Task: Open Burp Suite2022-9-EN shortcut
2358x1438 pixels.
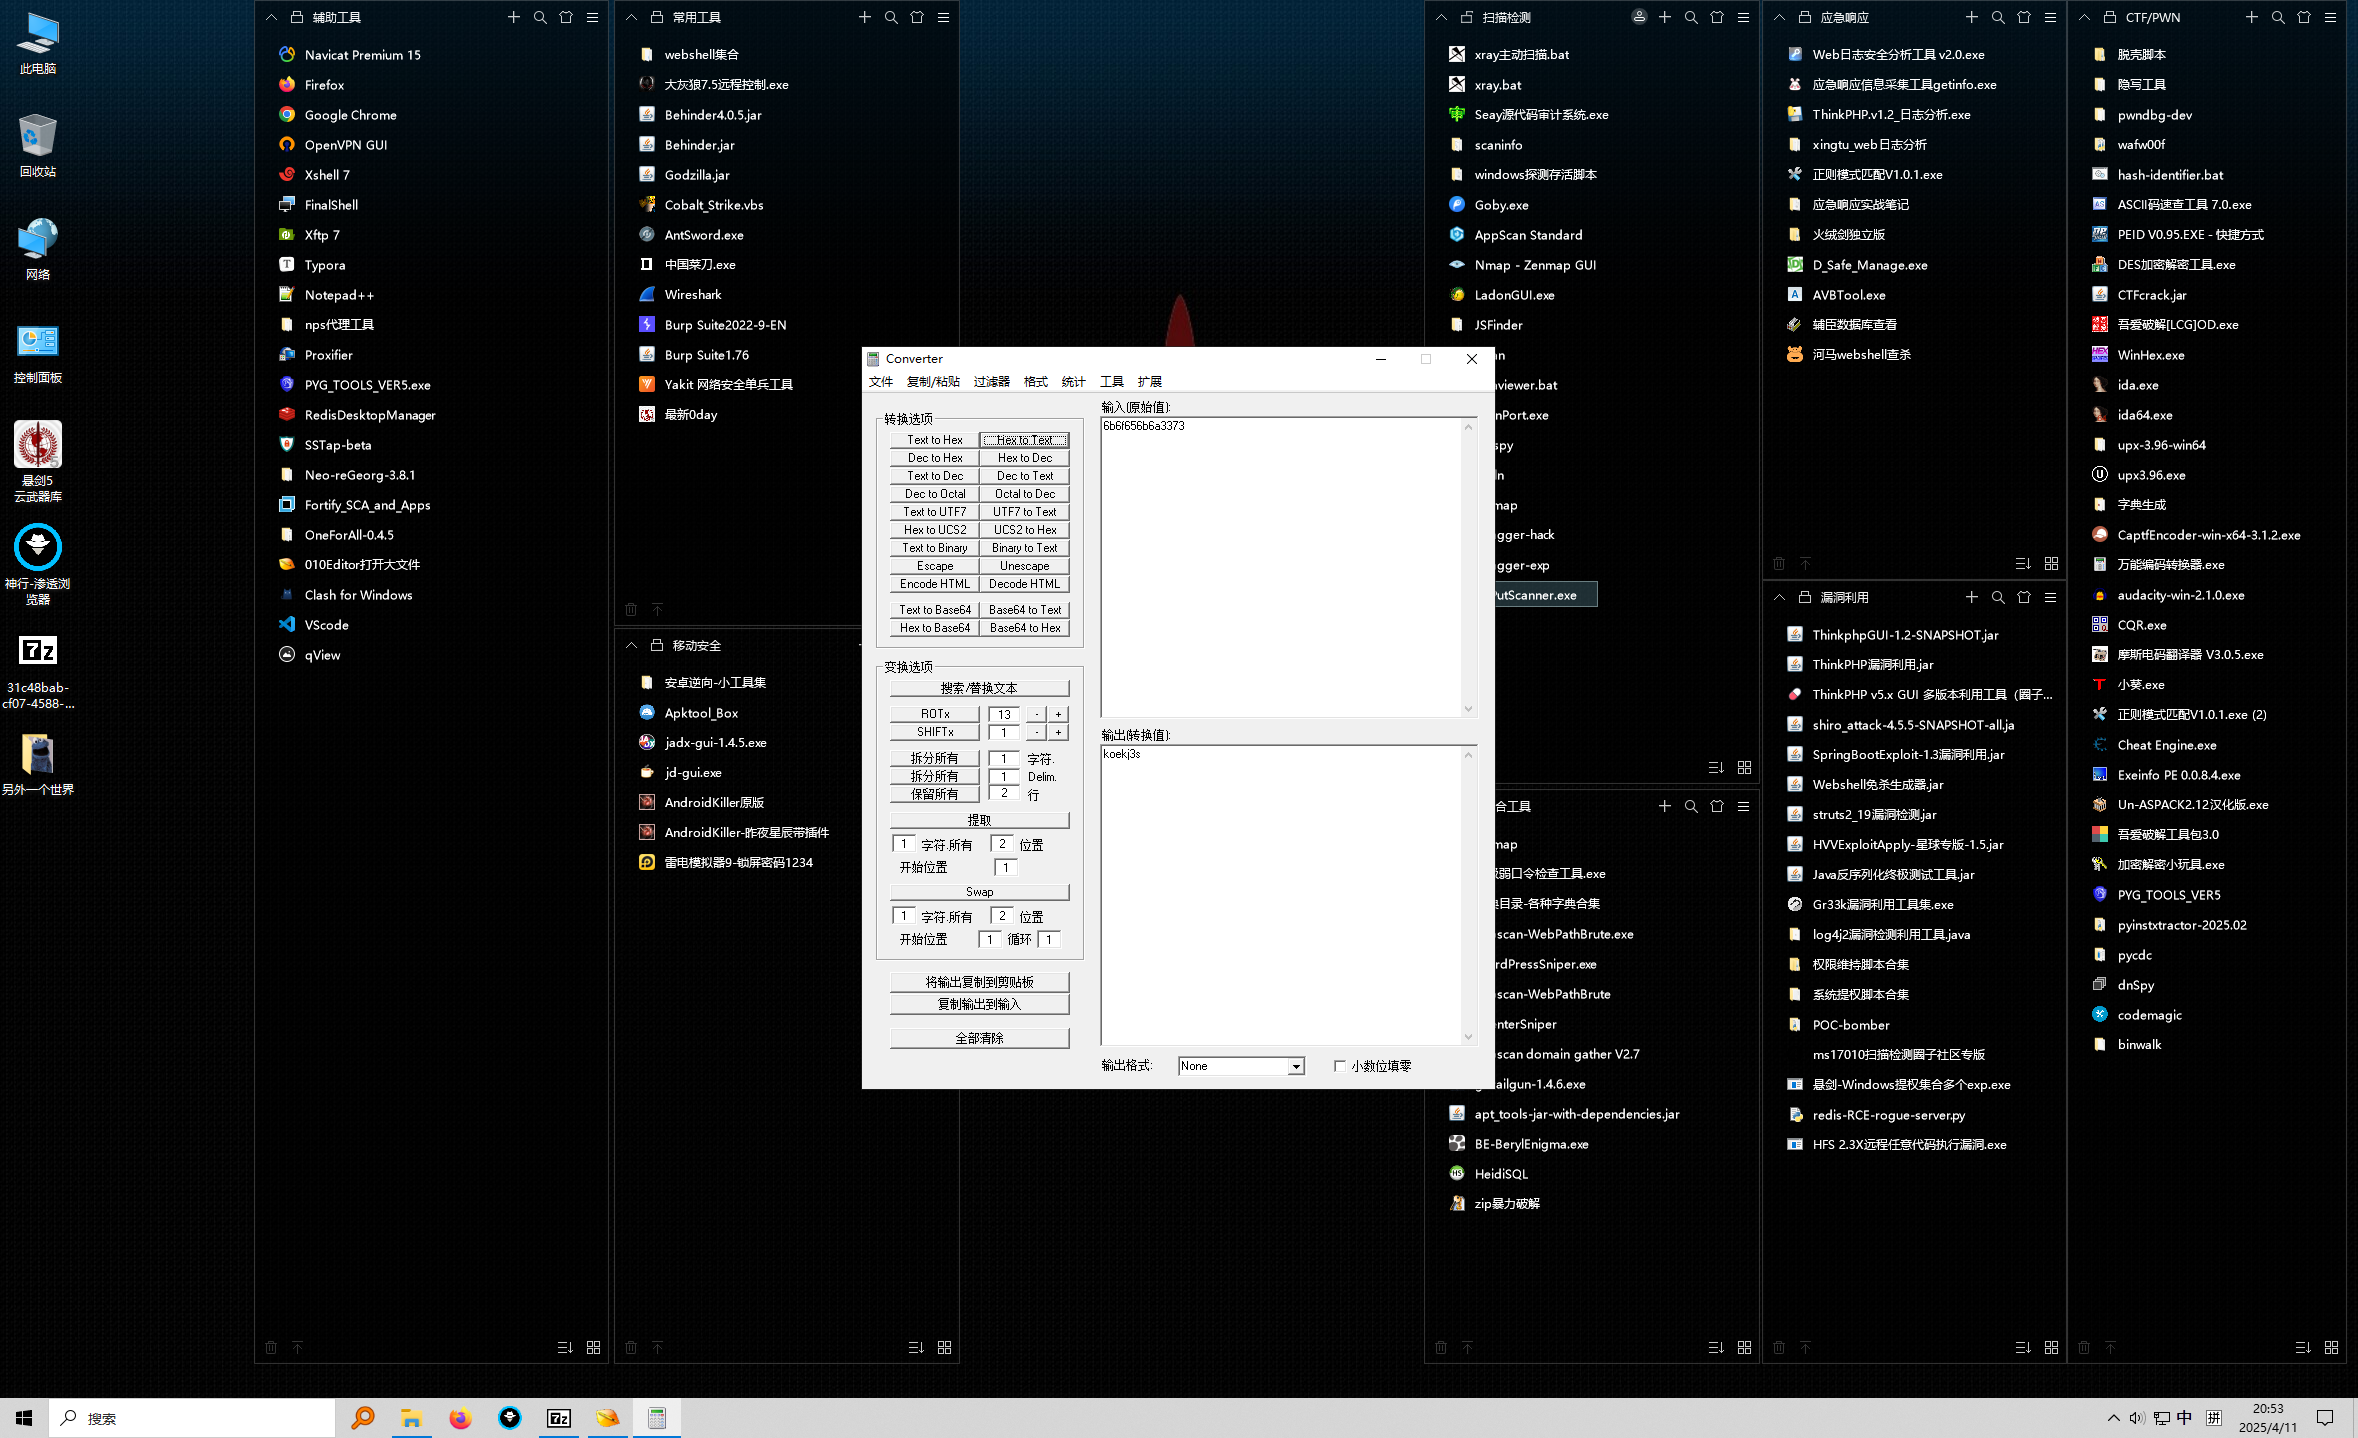Action: [724, 325]
